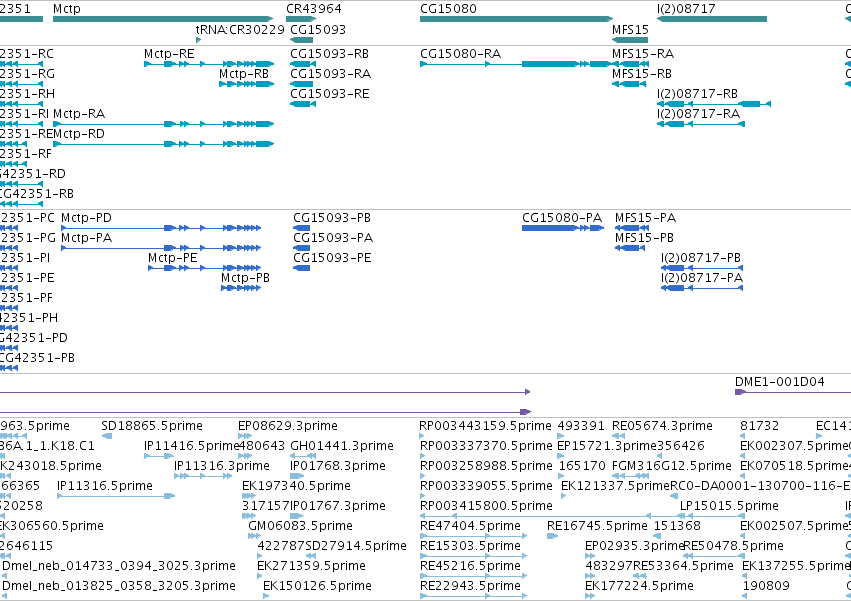Click transcript l(2)08717-RA label

point(698,114)
